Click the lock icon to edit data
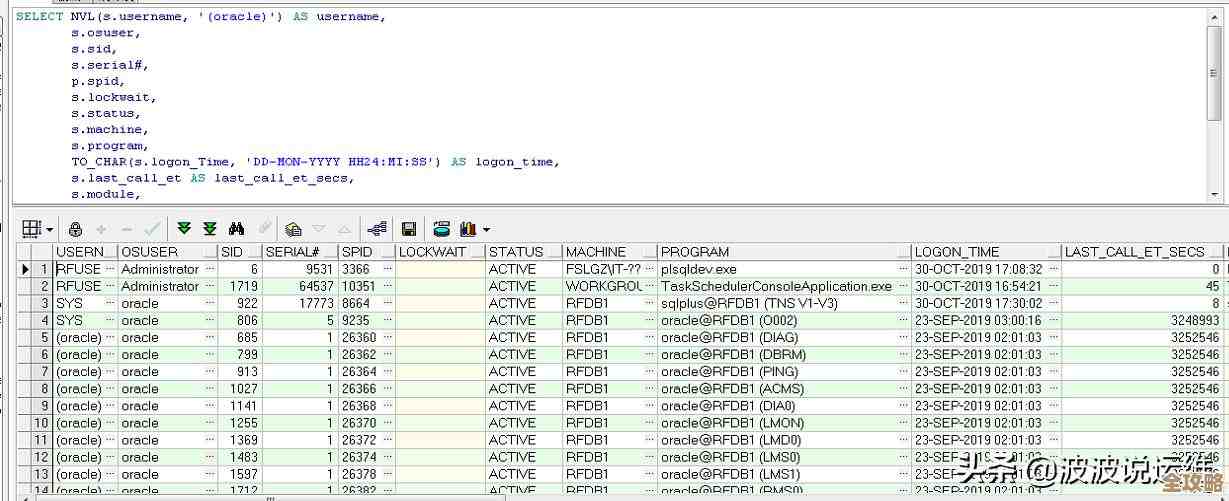Screen dimensions: 1229x501 point(75,229)
